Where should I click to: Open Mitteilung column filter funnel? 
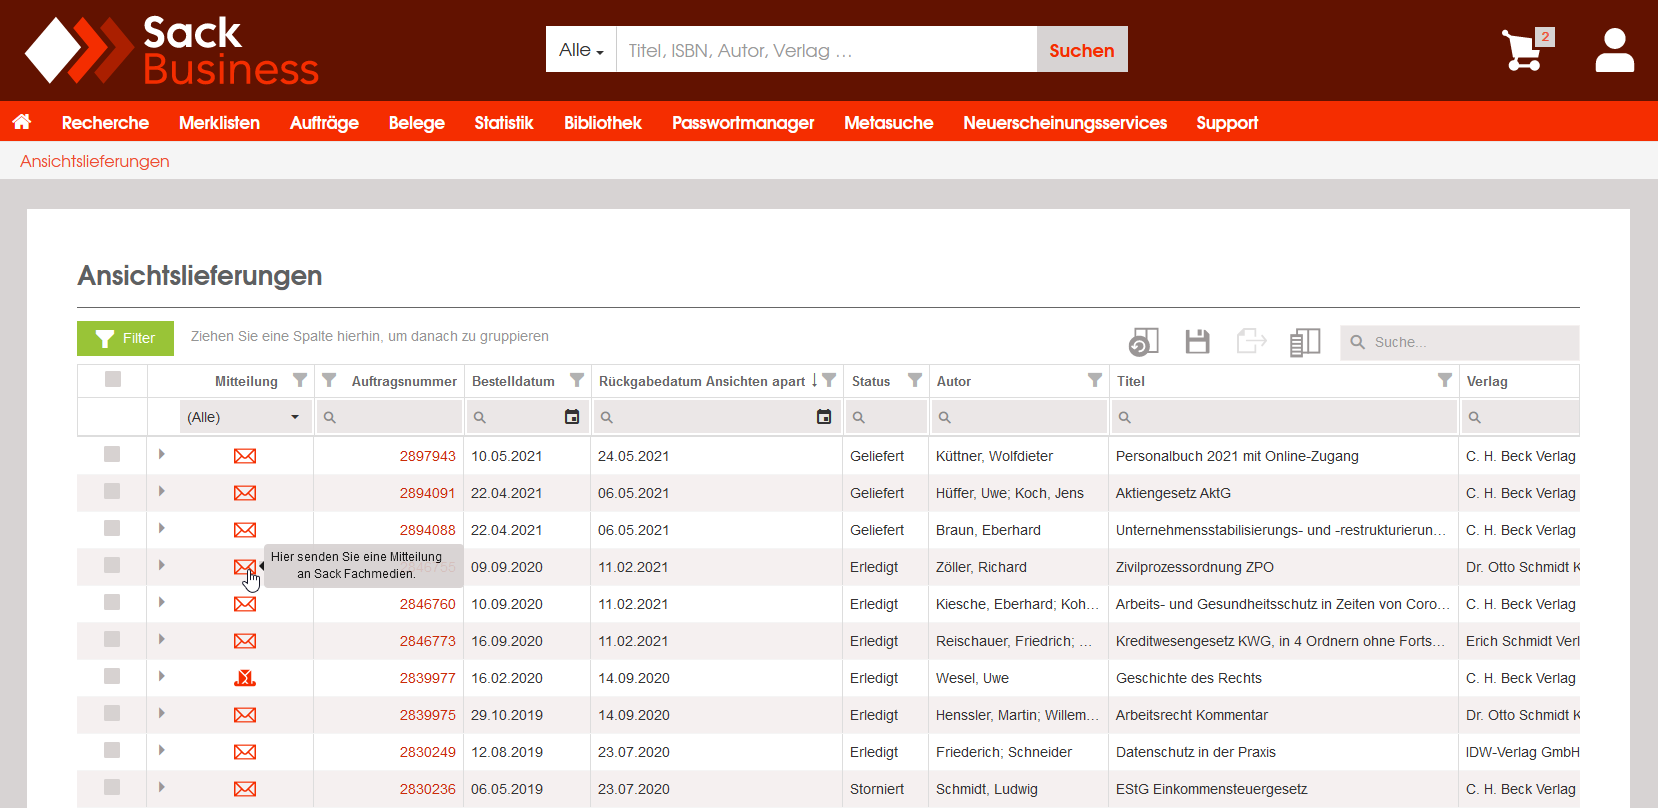pos(300,380)
